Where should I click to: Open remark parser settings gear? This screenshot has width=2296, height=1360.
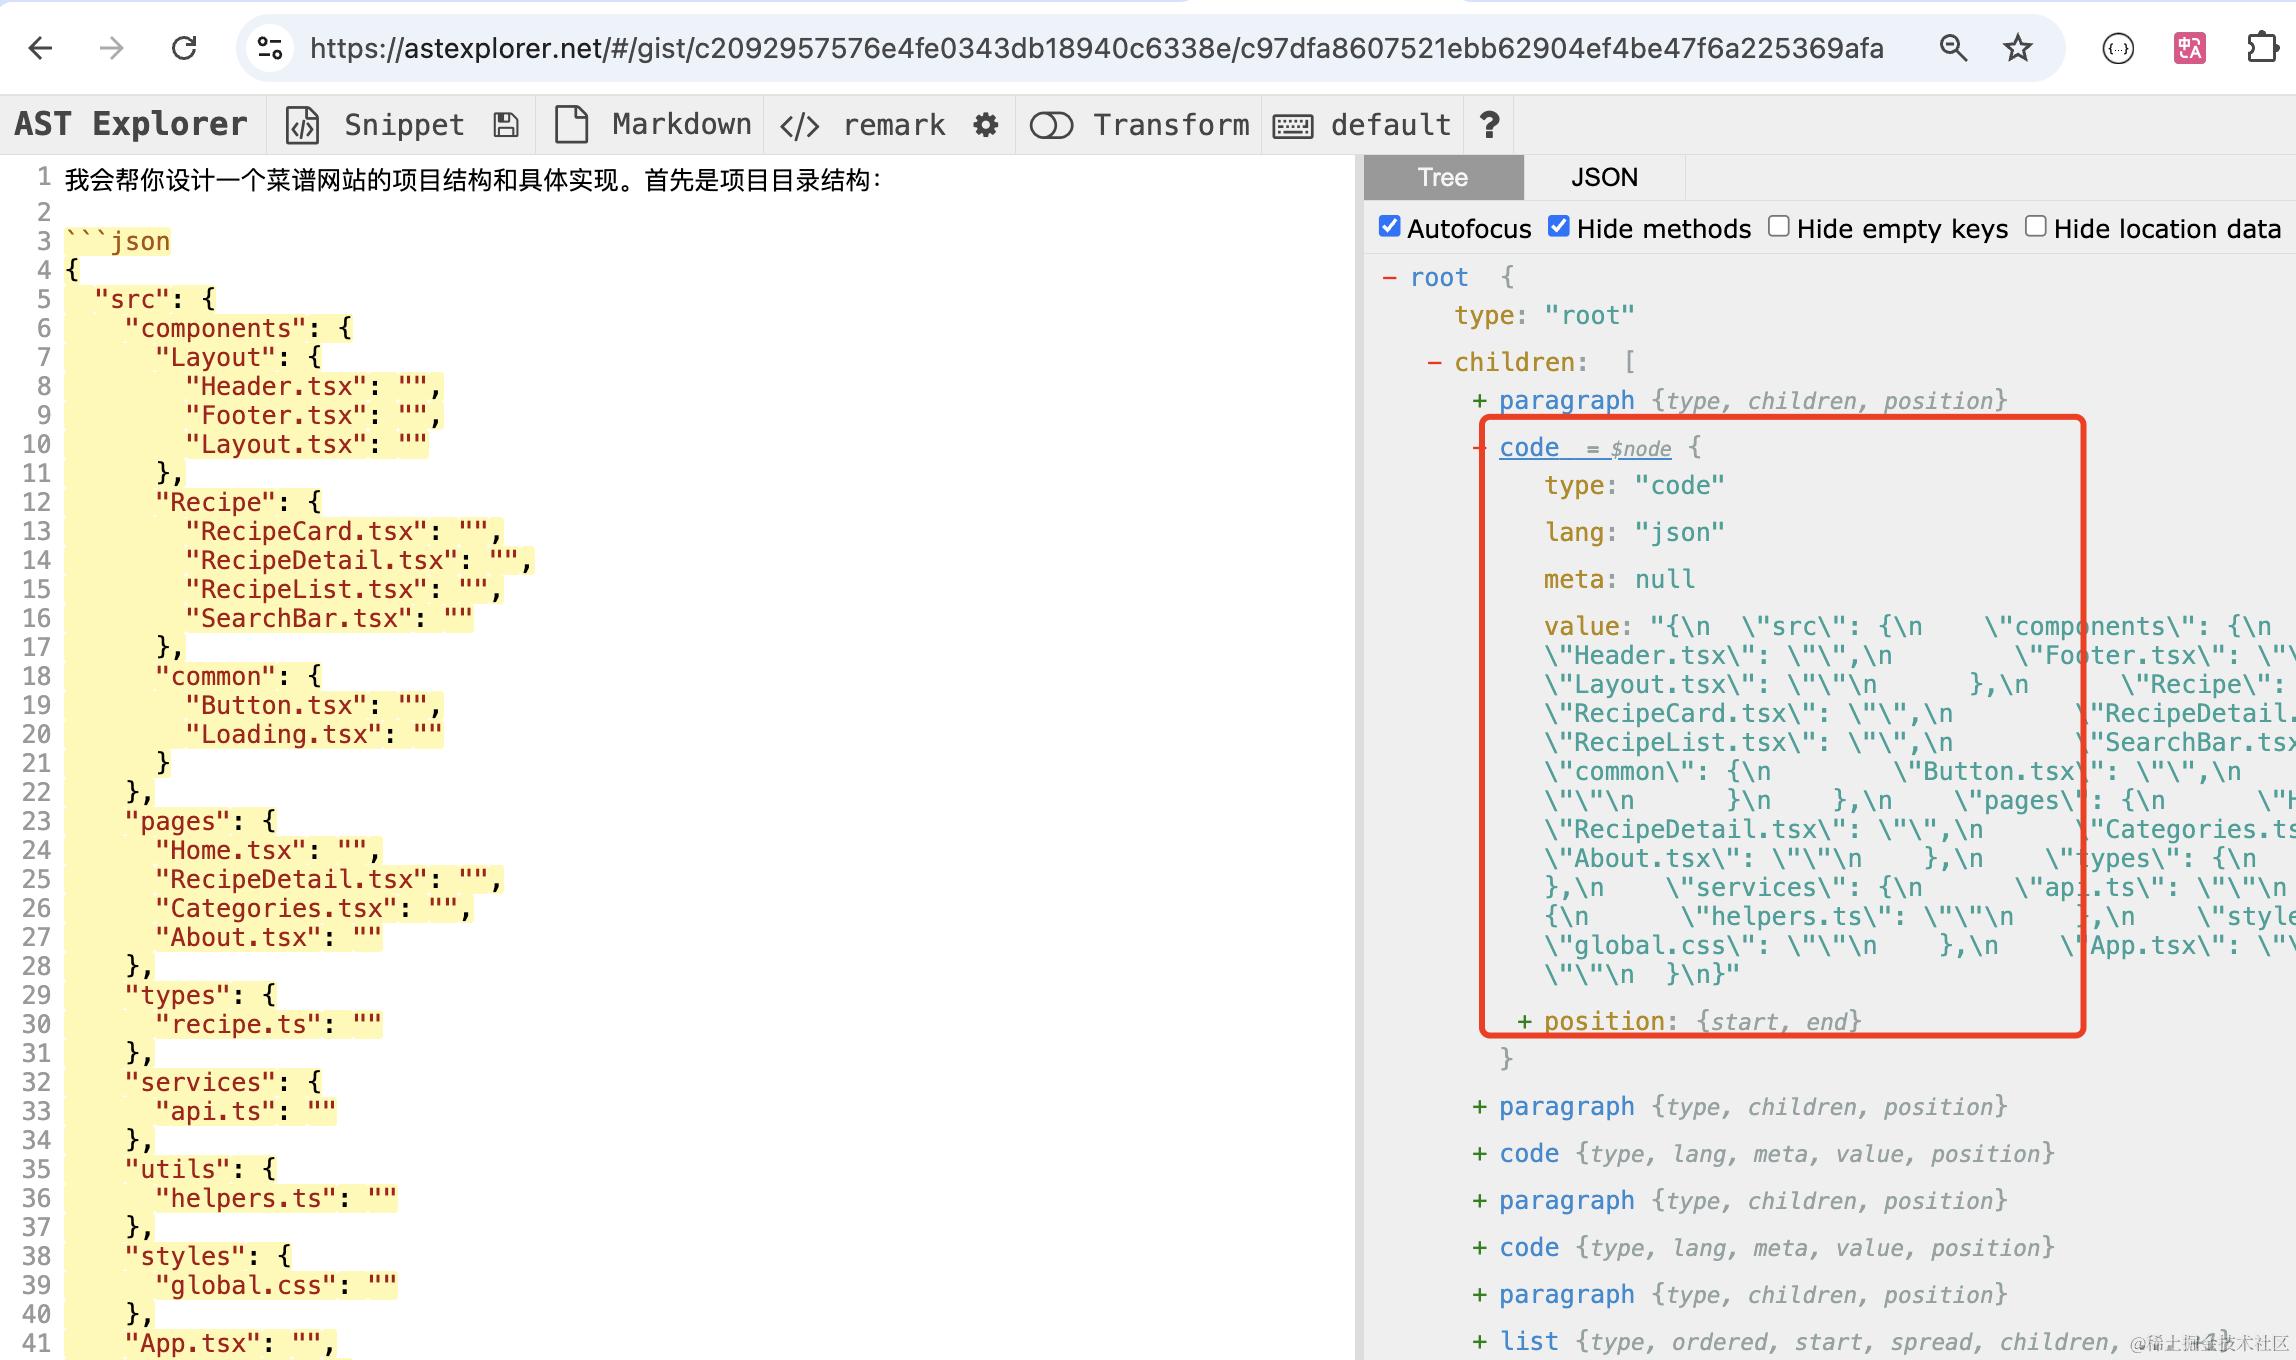click(986, 125)
